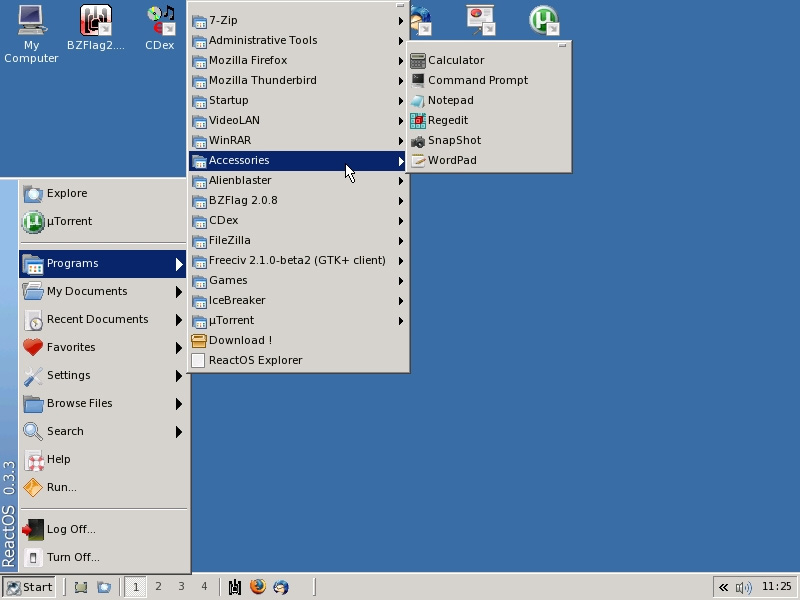Image resolution: width=800 pixels, height=600 pixels.
Task: Click the Command Prompt terminal icon
Action: tap(418, 80)
